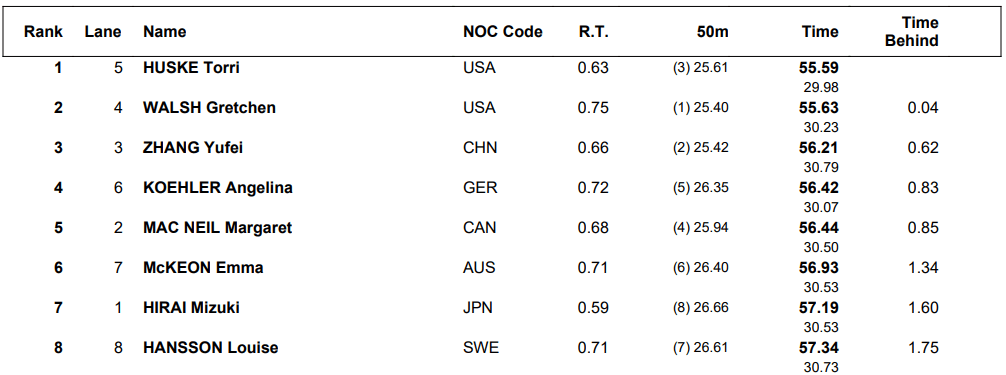Click the winning time 55.59
Image resolution: width=1006 pixels, height=375 pixels.
click(819, 67)
